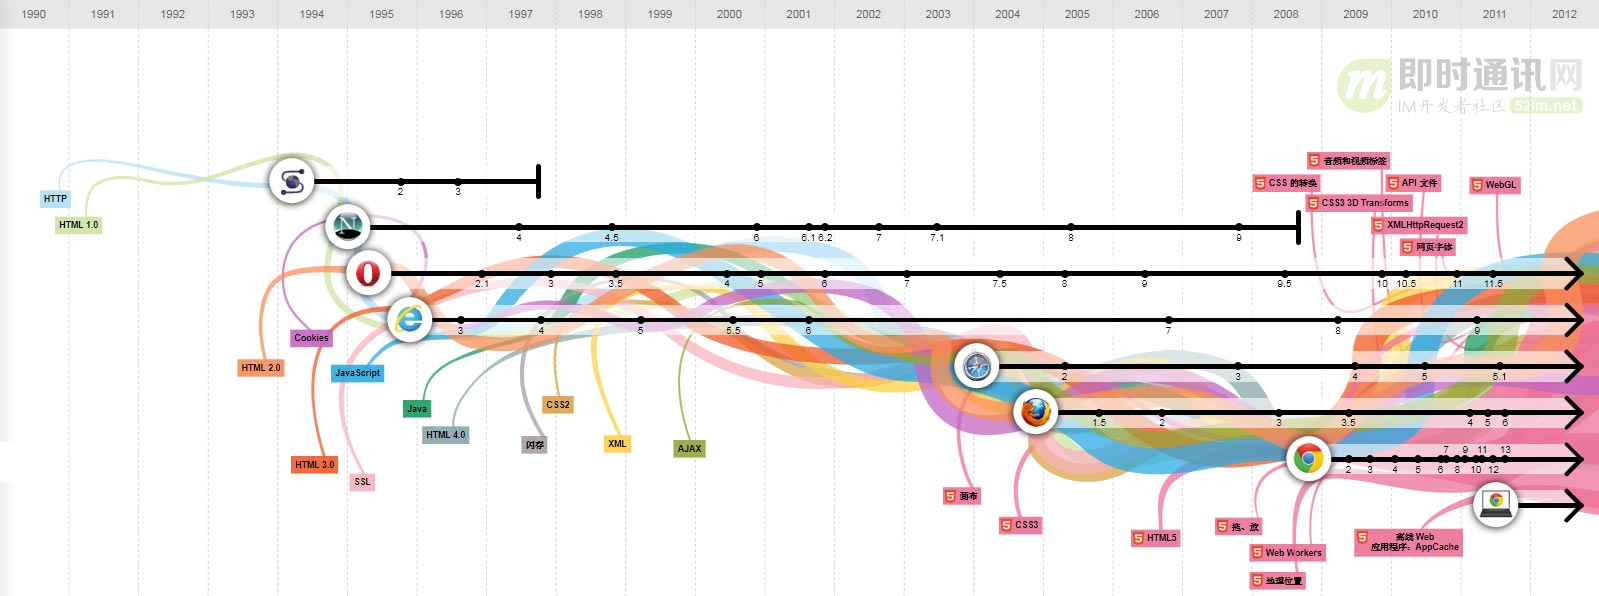Click the Netscape Navigator browser icon
The image size is (1599, 596).
point(348,227)
